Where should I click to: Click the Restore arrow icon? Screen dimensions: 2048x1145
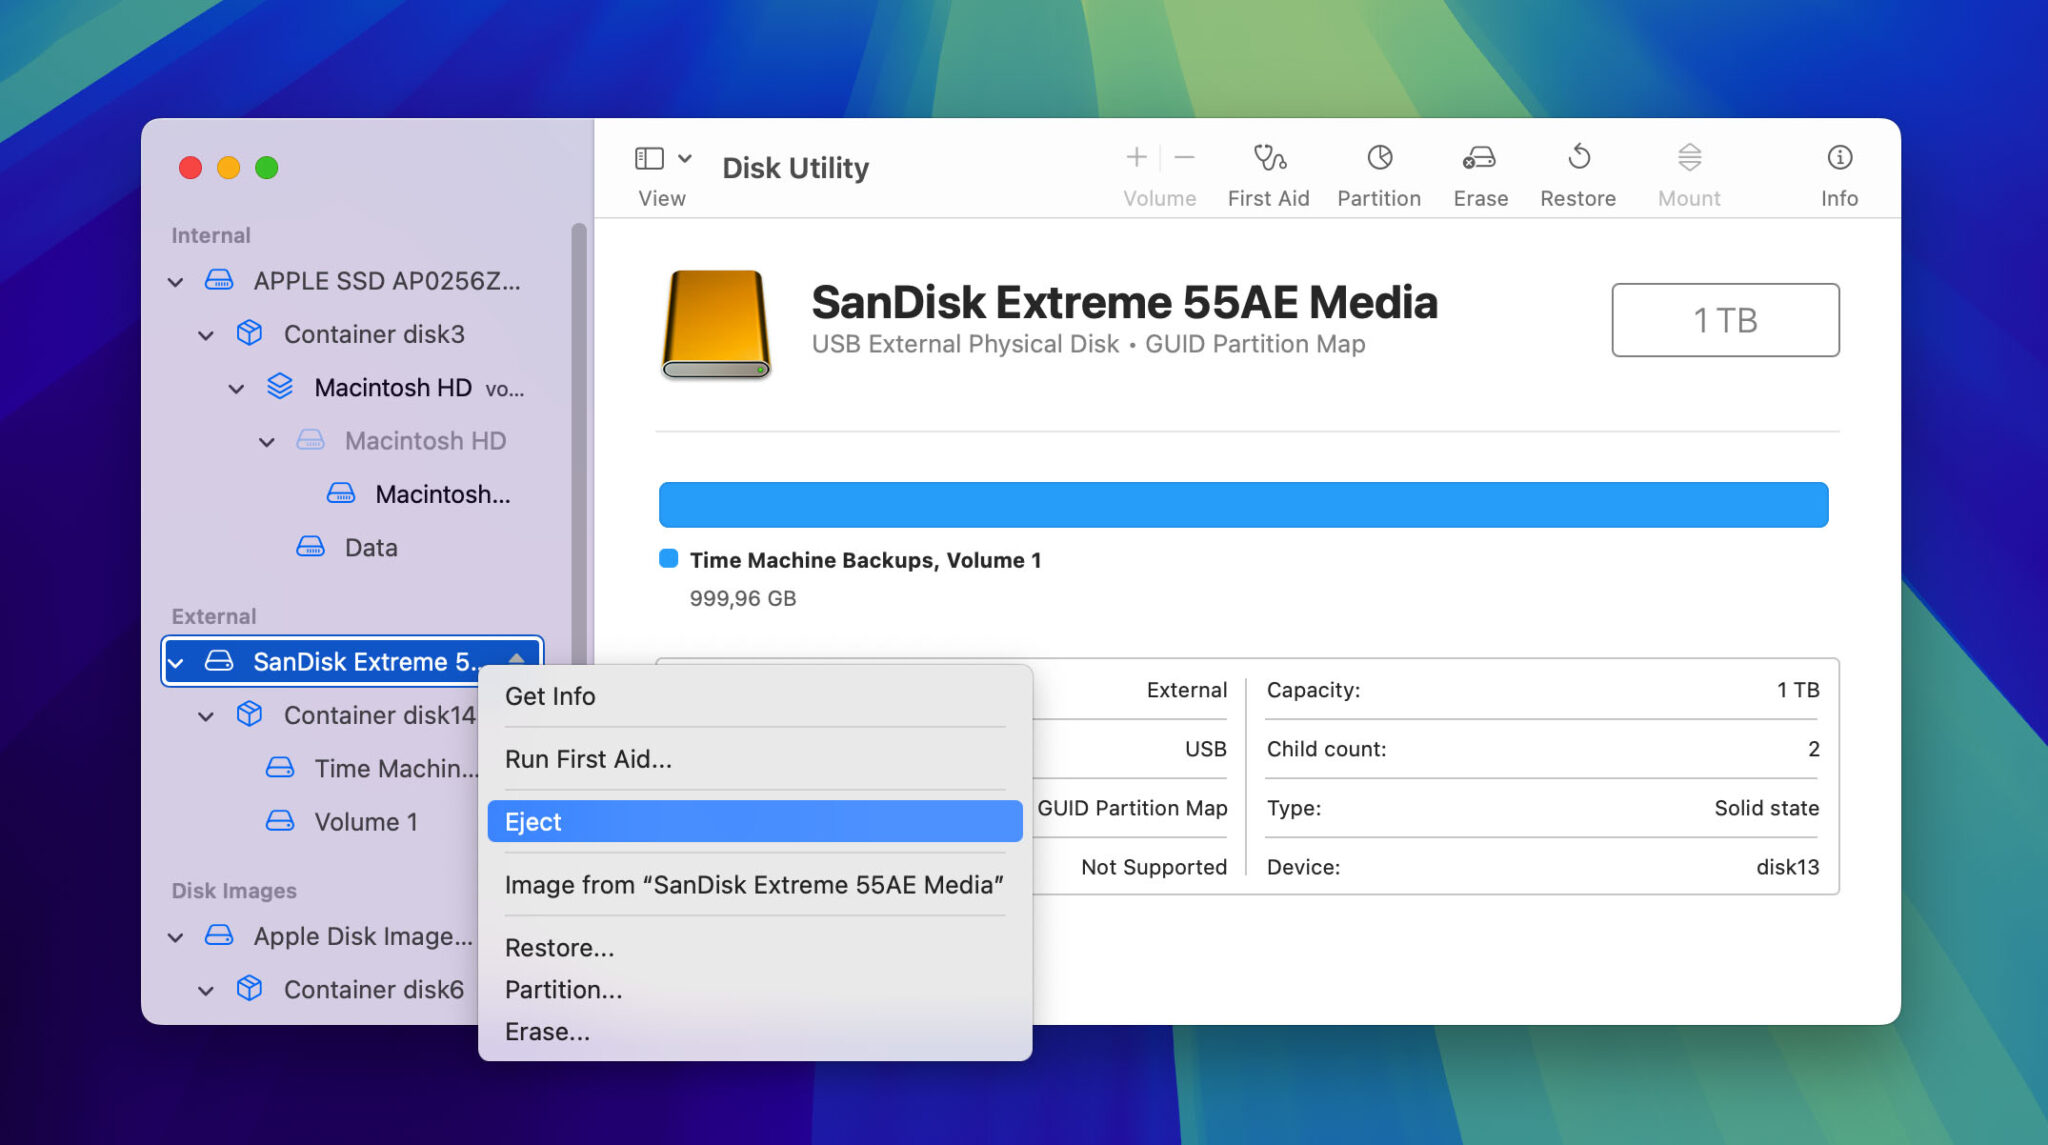(x=1578, y=158)
